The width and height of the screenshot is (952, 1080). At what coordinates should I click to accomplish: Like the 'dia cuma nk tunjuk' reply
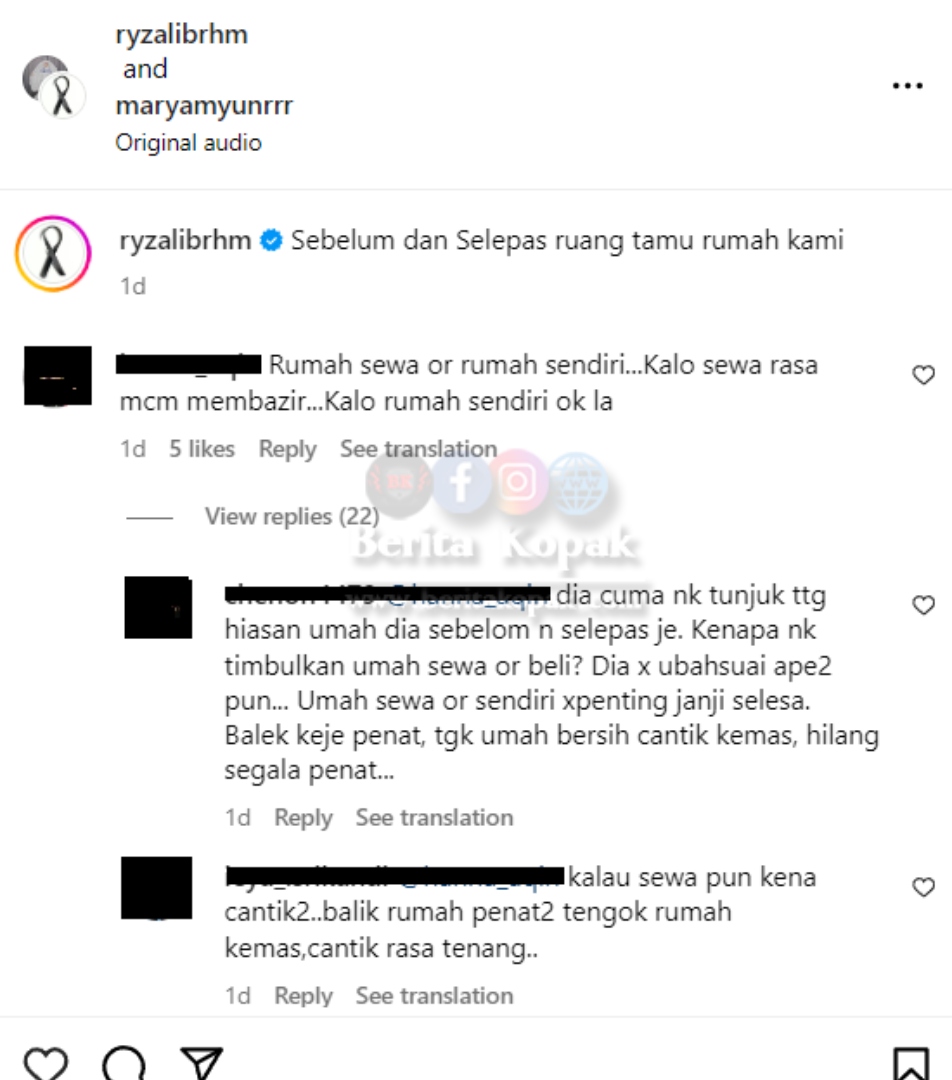923,605
